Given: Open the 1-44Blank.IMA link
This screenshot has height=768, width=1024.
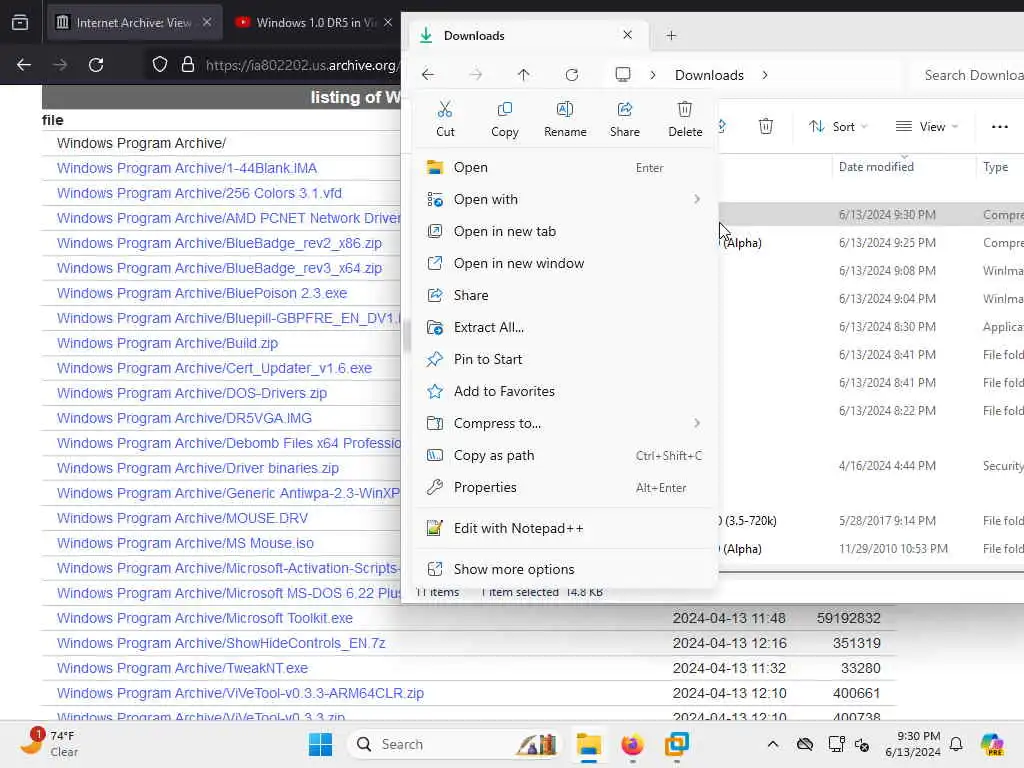Looking at the screenshot, I should pos(187,168).
